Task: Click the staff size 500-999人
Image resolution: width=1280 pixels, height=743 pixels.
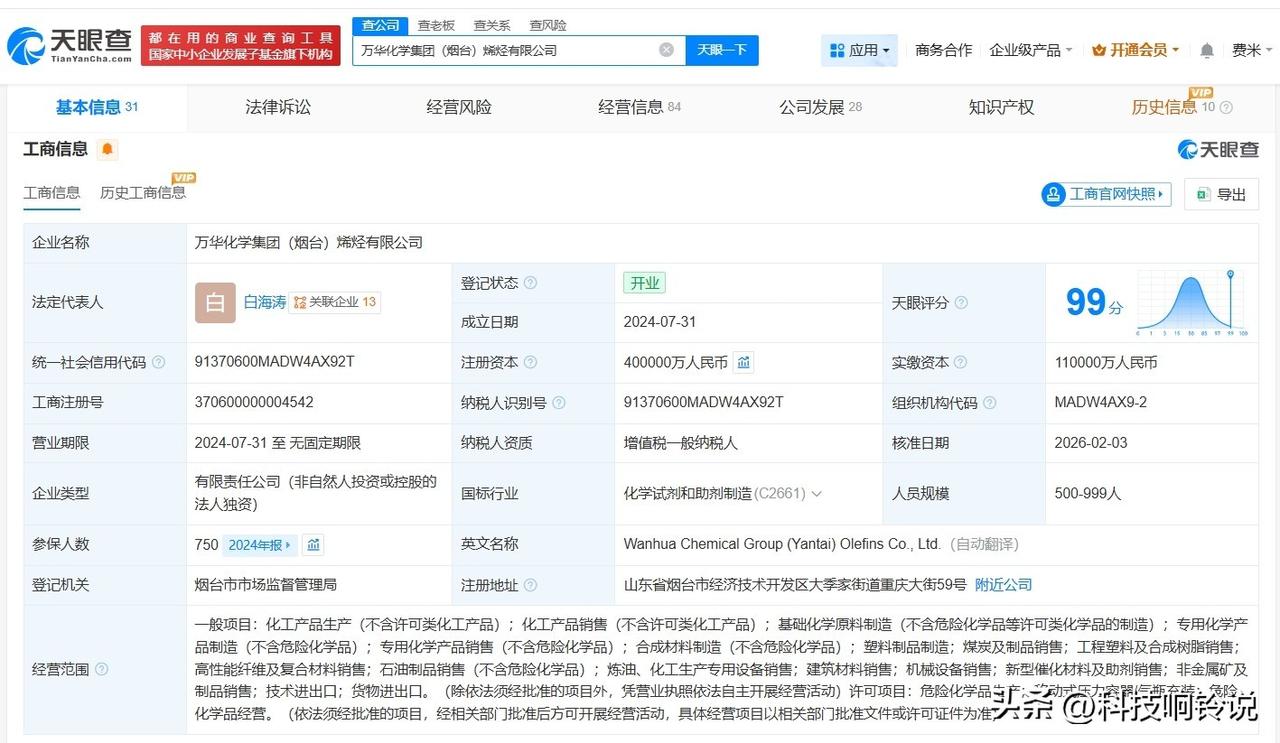Action: coord(1088,493)
